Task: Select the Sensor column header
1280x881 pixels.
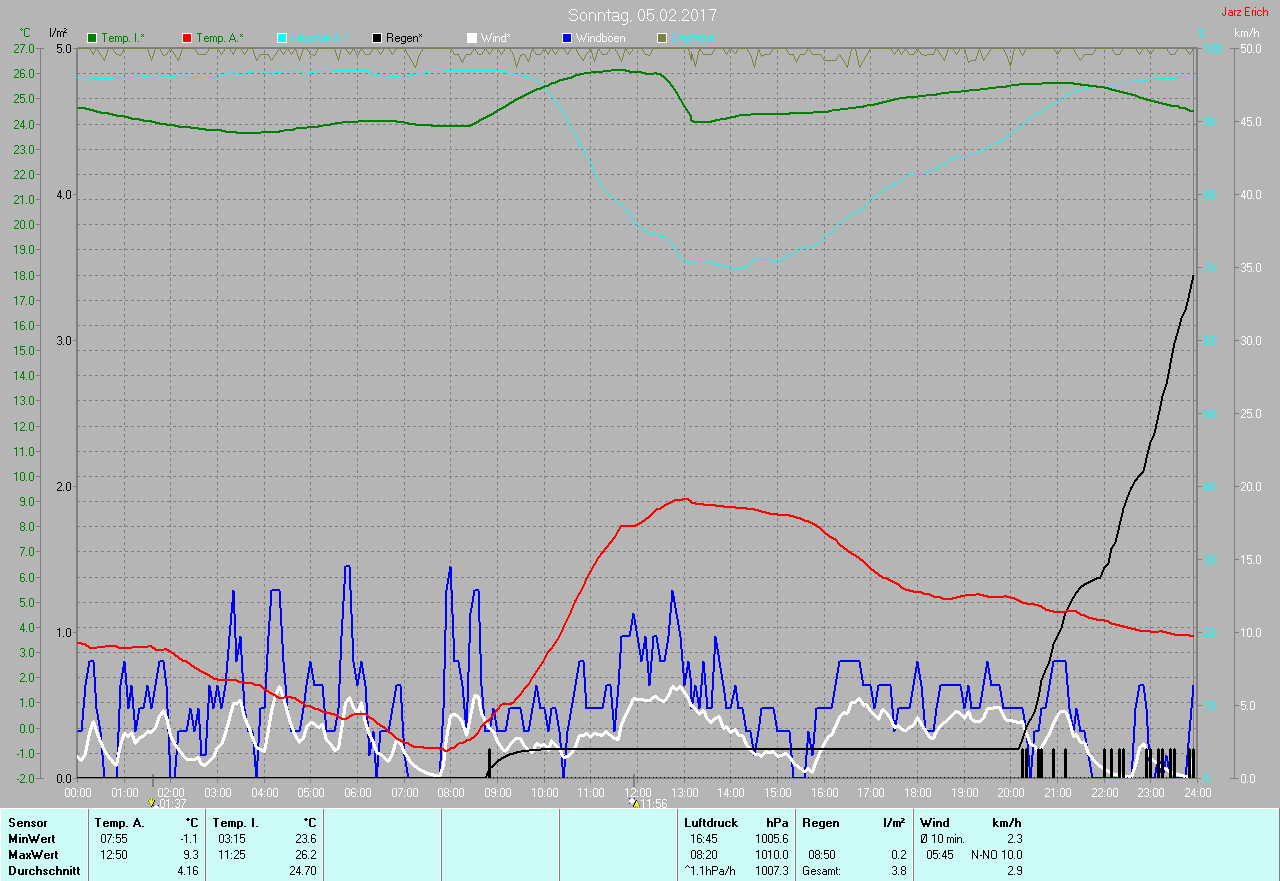Action: point(27,823)
